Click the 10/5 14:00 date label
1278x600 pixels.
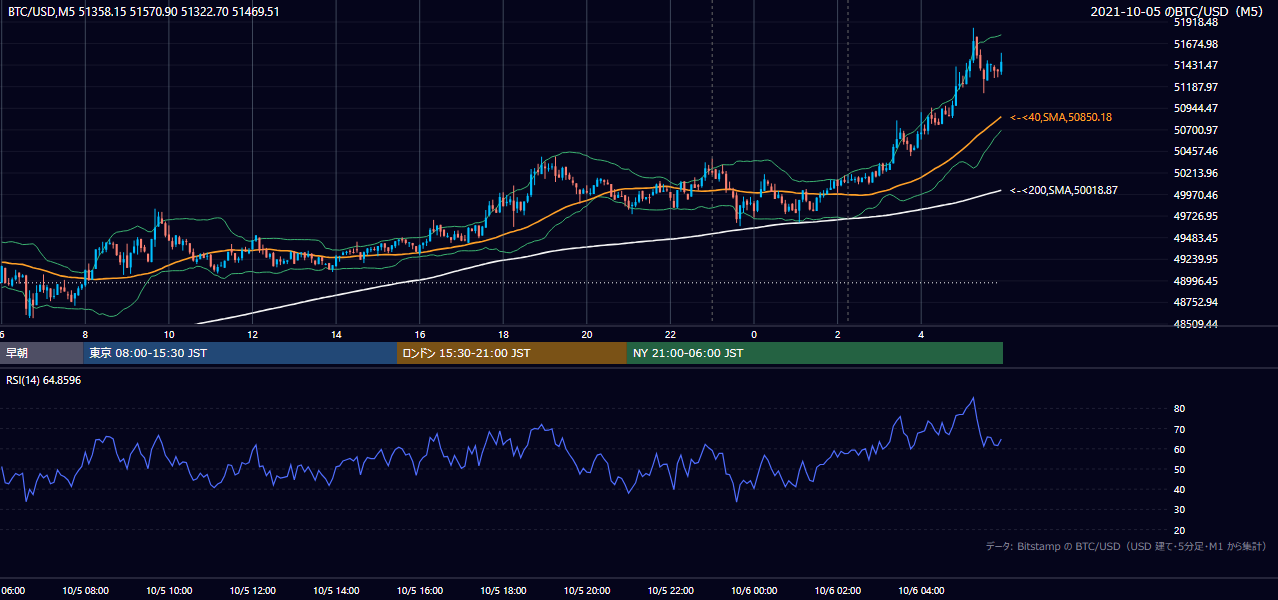tap(336, 590)
